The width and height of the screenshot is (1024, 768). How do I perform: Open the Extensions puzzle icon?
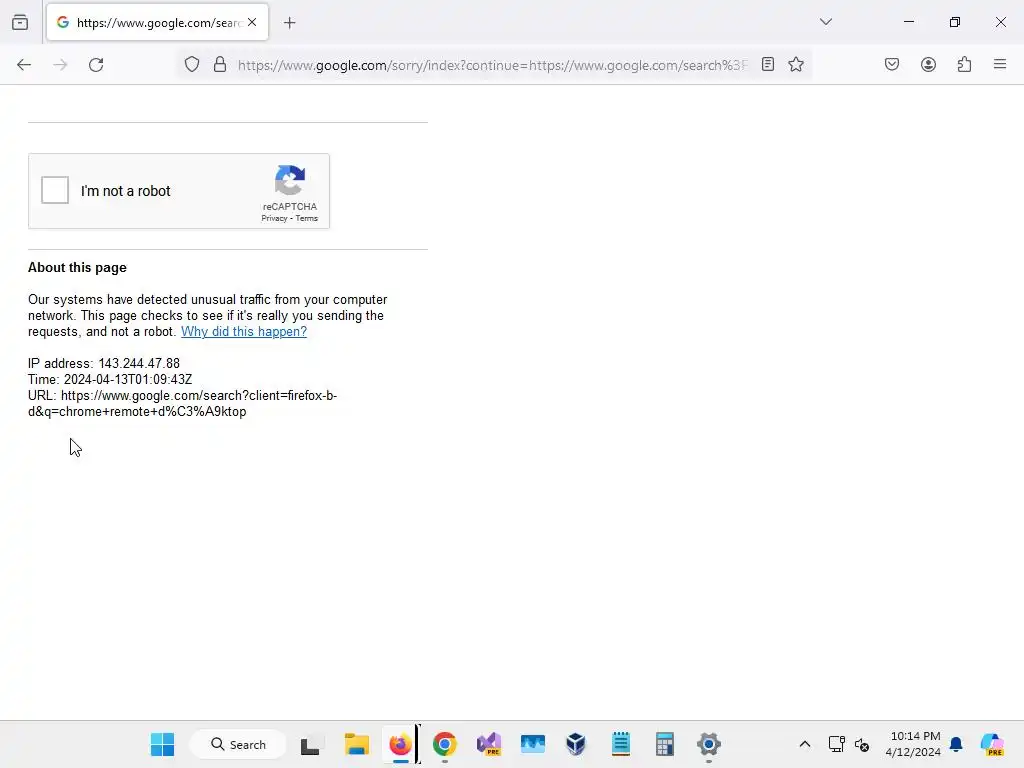click(965, 65)
